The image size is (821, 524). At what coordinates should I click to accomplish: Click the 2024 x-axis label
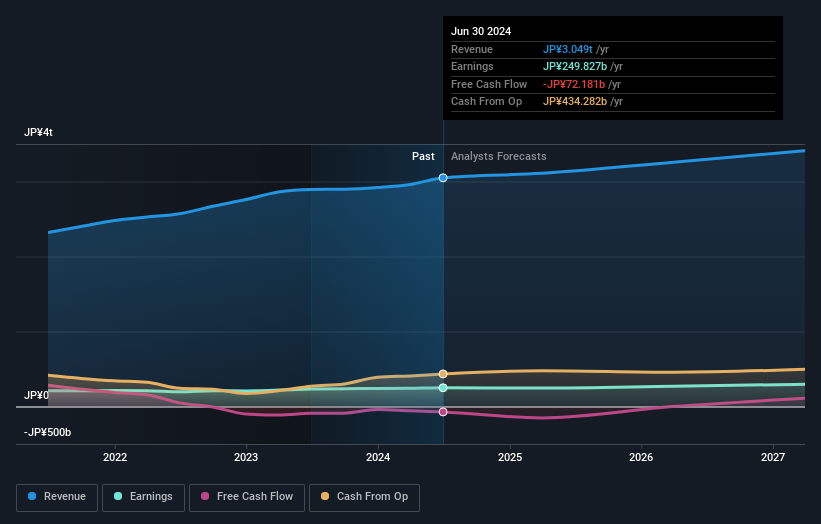click(x=378, y=458)
